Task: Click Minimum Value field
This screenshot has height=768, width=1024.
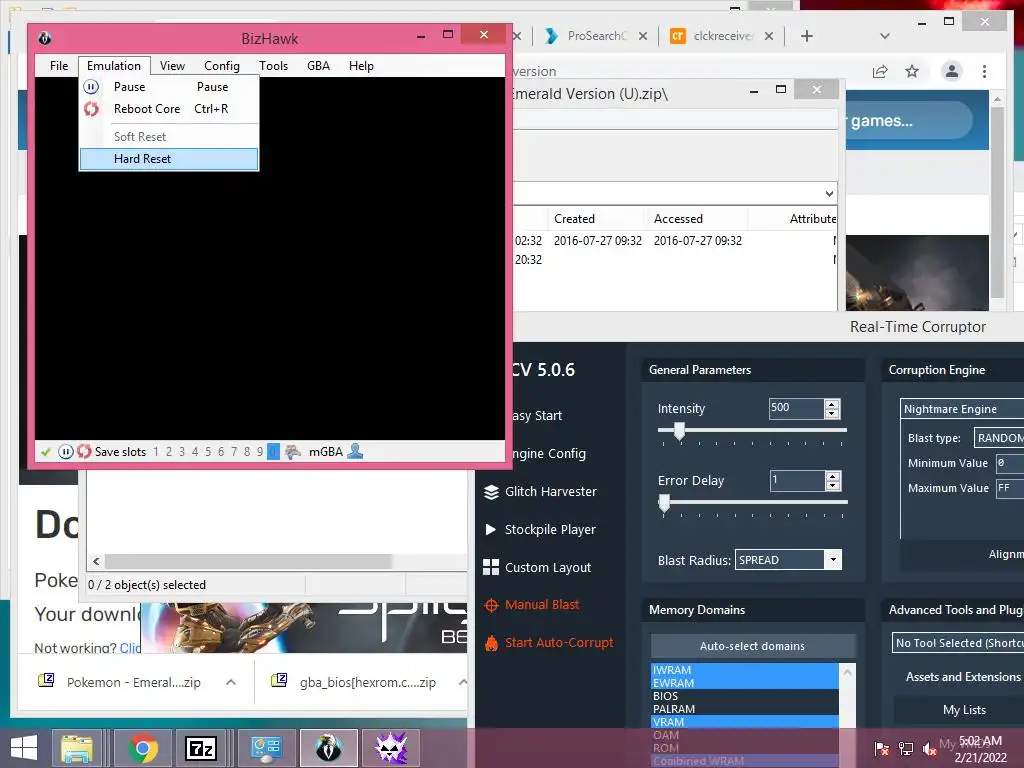Action: (x=1010, y=463)
